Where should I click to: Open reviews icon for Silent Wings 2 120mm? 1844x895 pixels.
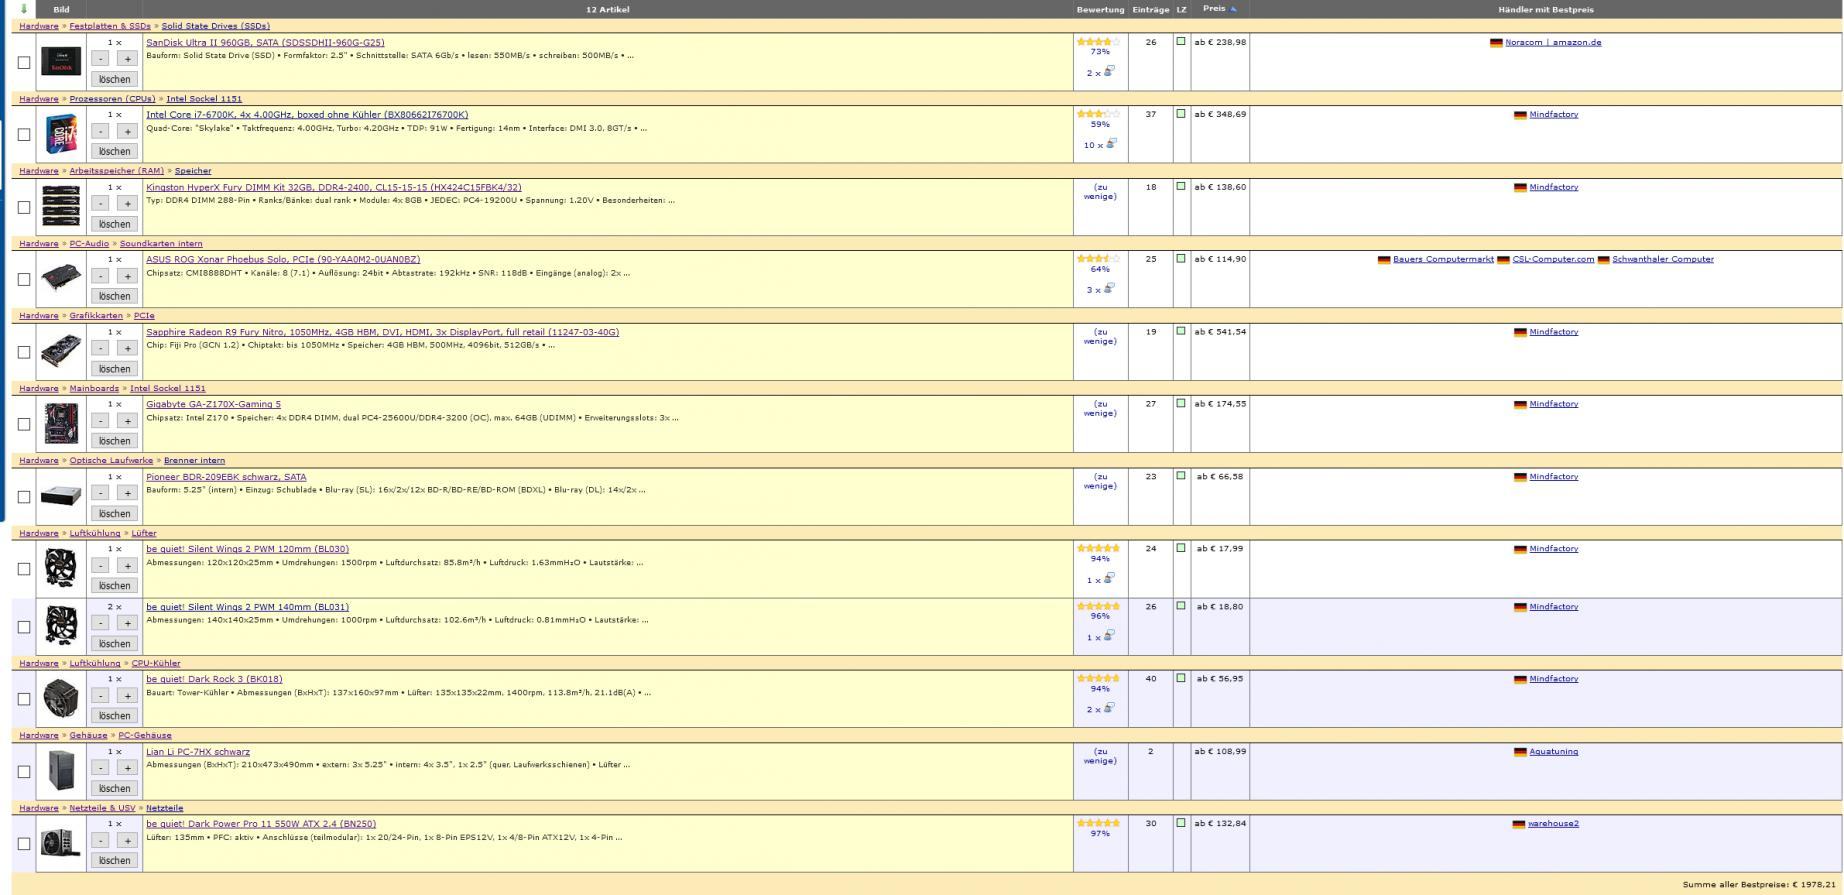[x=1109, y=578]
